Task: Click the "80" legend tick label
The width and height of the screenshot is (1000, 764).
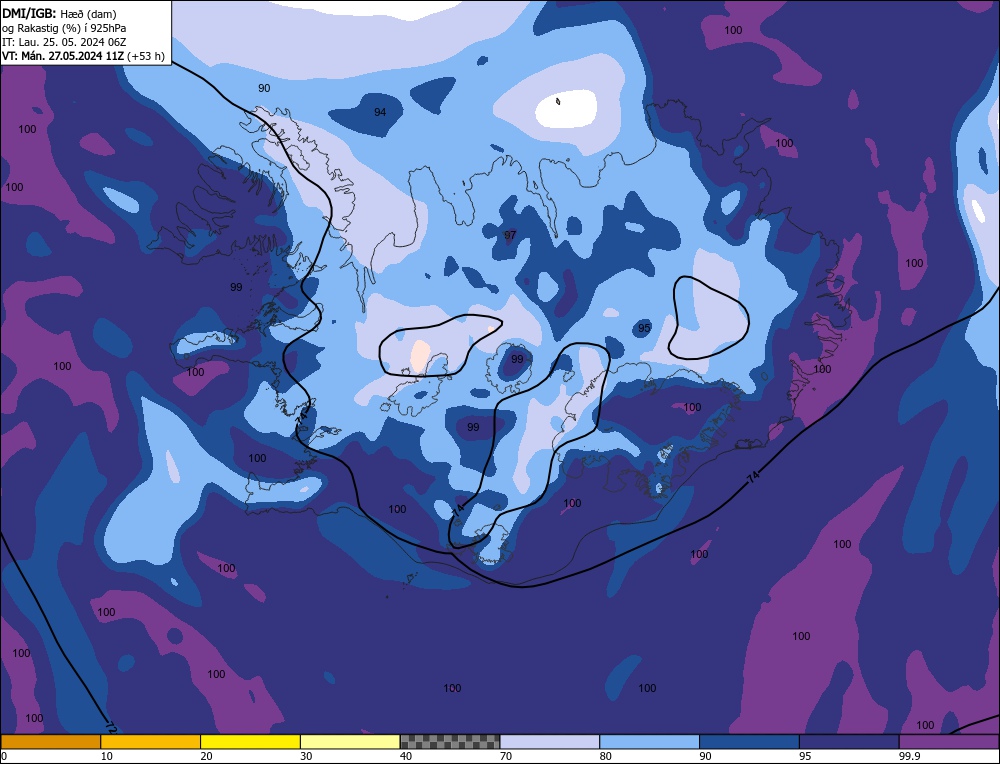Action: coord(605,756)
